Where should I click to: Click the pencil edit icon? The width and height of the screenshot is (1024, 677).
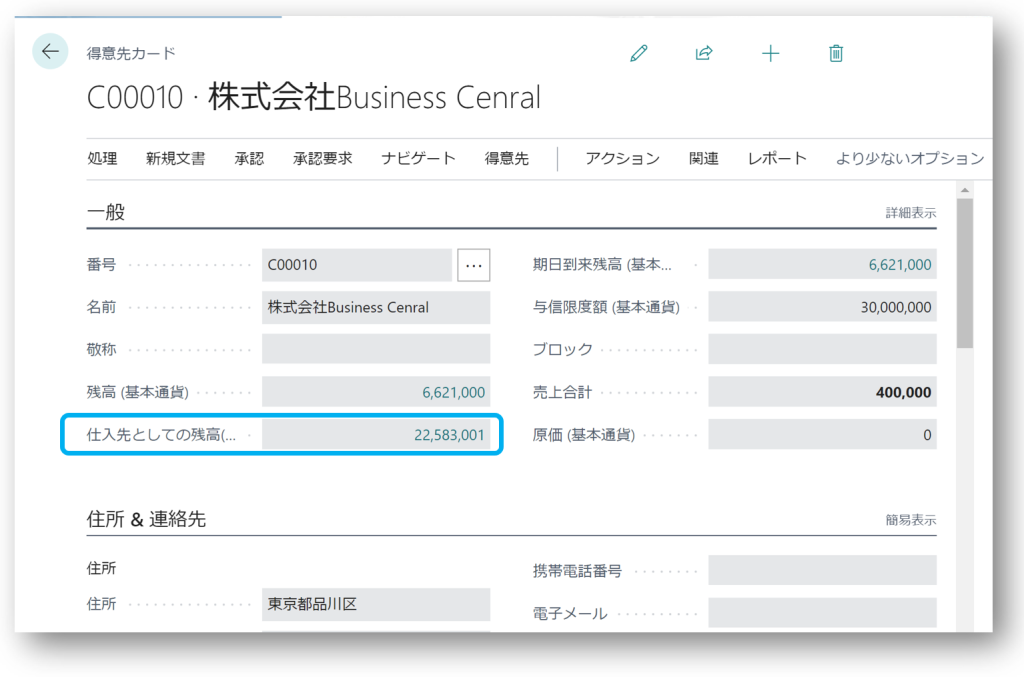tap(639, 53)
